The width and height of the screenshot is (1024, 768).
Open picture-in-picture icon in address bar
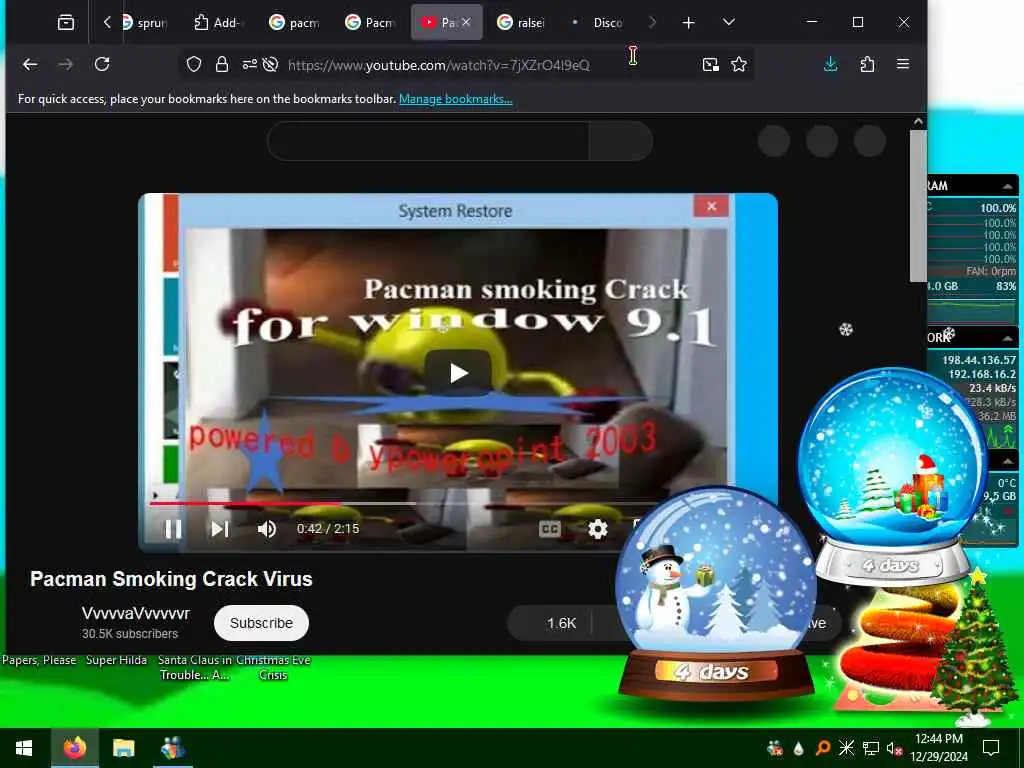coord(711,64)
